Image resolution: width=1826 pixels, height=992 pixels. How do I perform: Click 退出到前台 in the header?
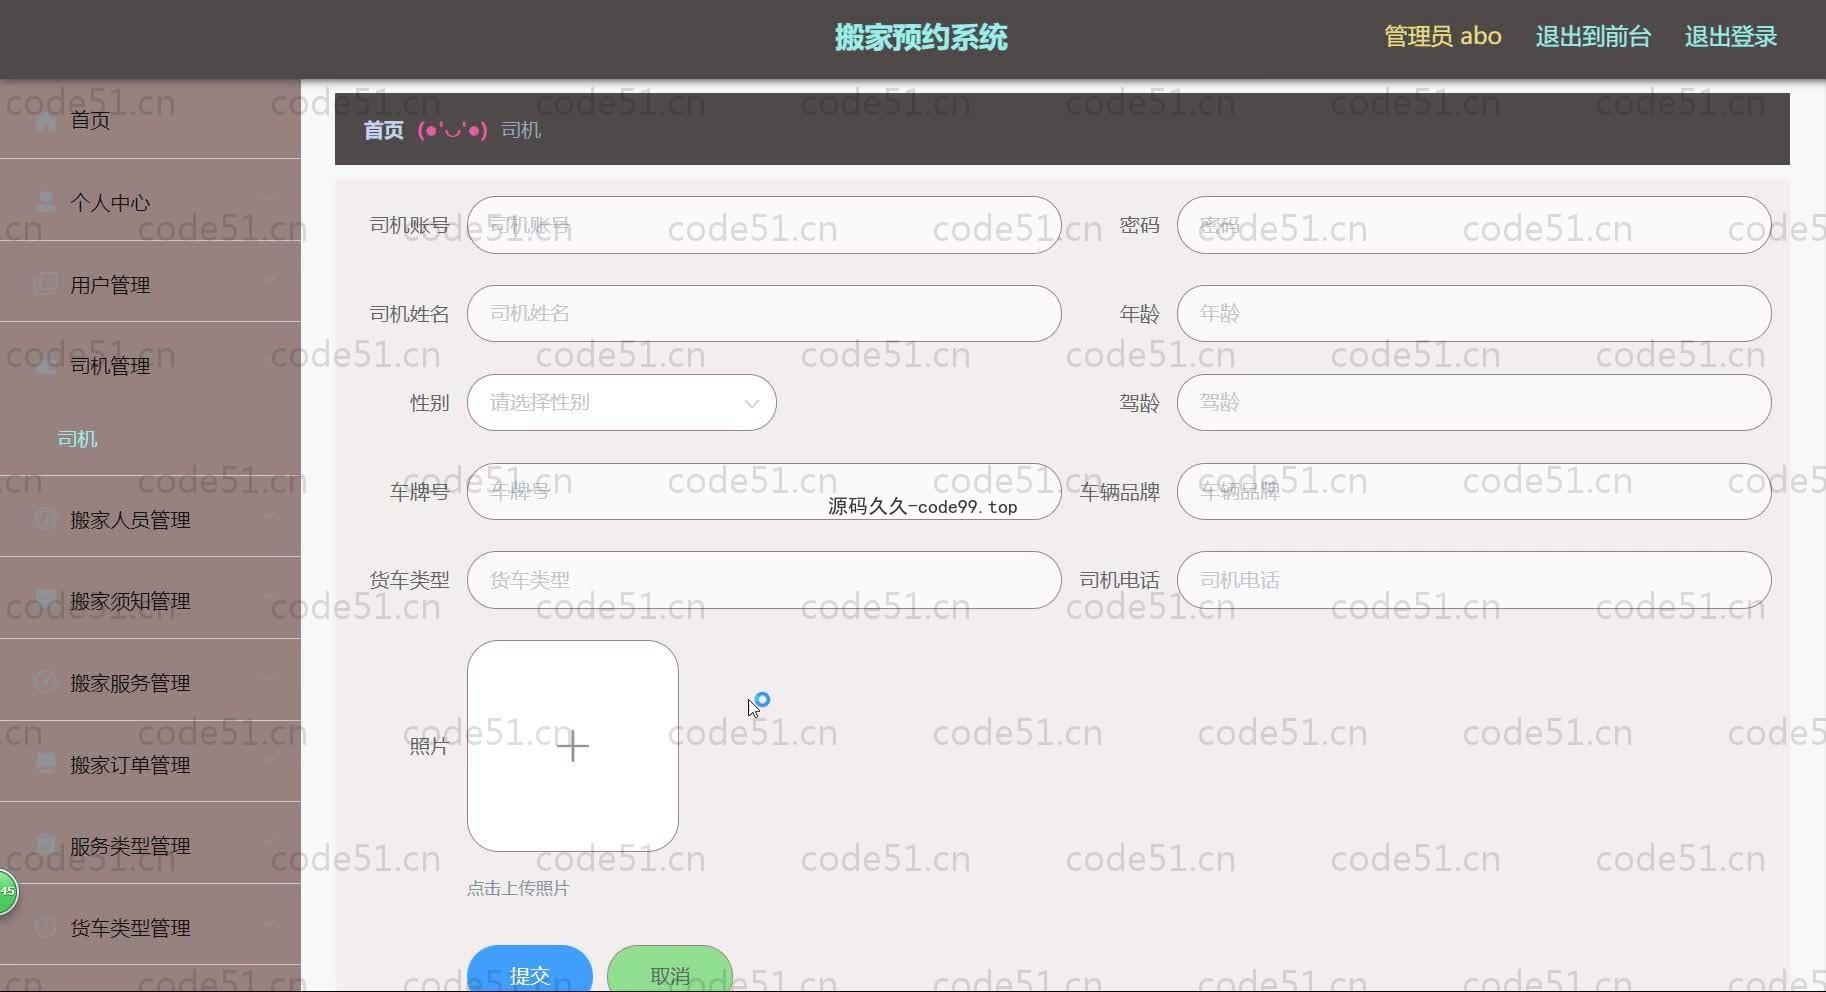tap(1593, 37)
